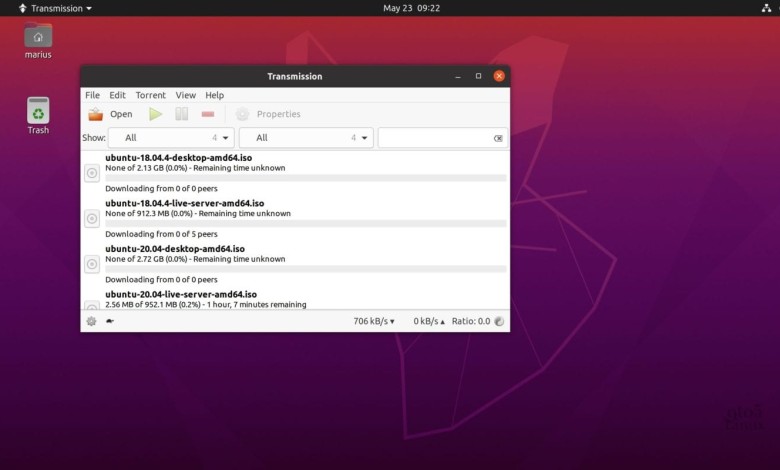780x470 pixels.
Task: Click '2.56 MB of 952.1 MB (0.2%)' status line
Action: coord(206,304)
